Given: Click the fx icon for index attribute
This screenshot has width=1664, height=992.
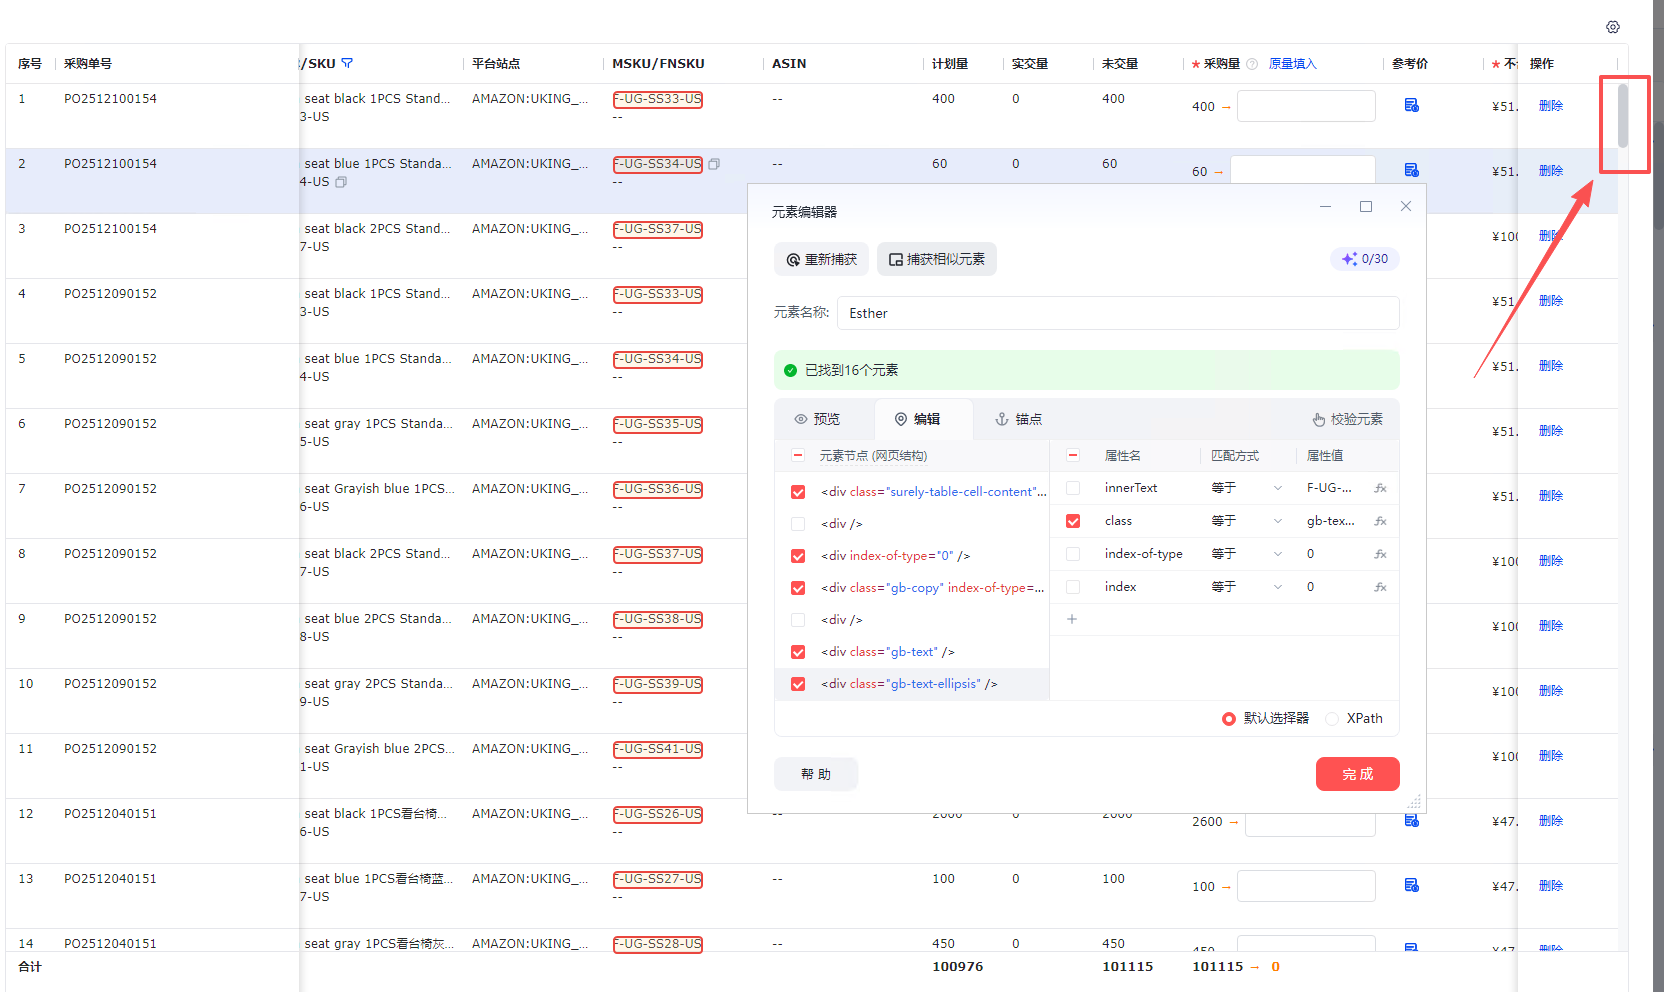Looking at the screenshot, I should (1380, 587).
